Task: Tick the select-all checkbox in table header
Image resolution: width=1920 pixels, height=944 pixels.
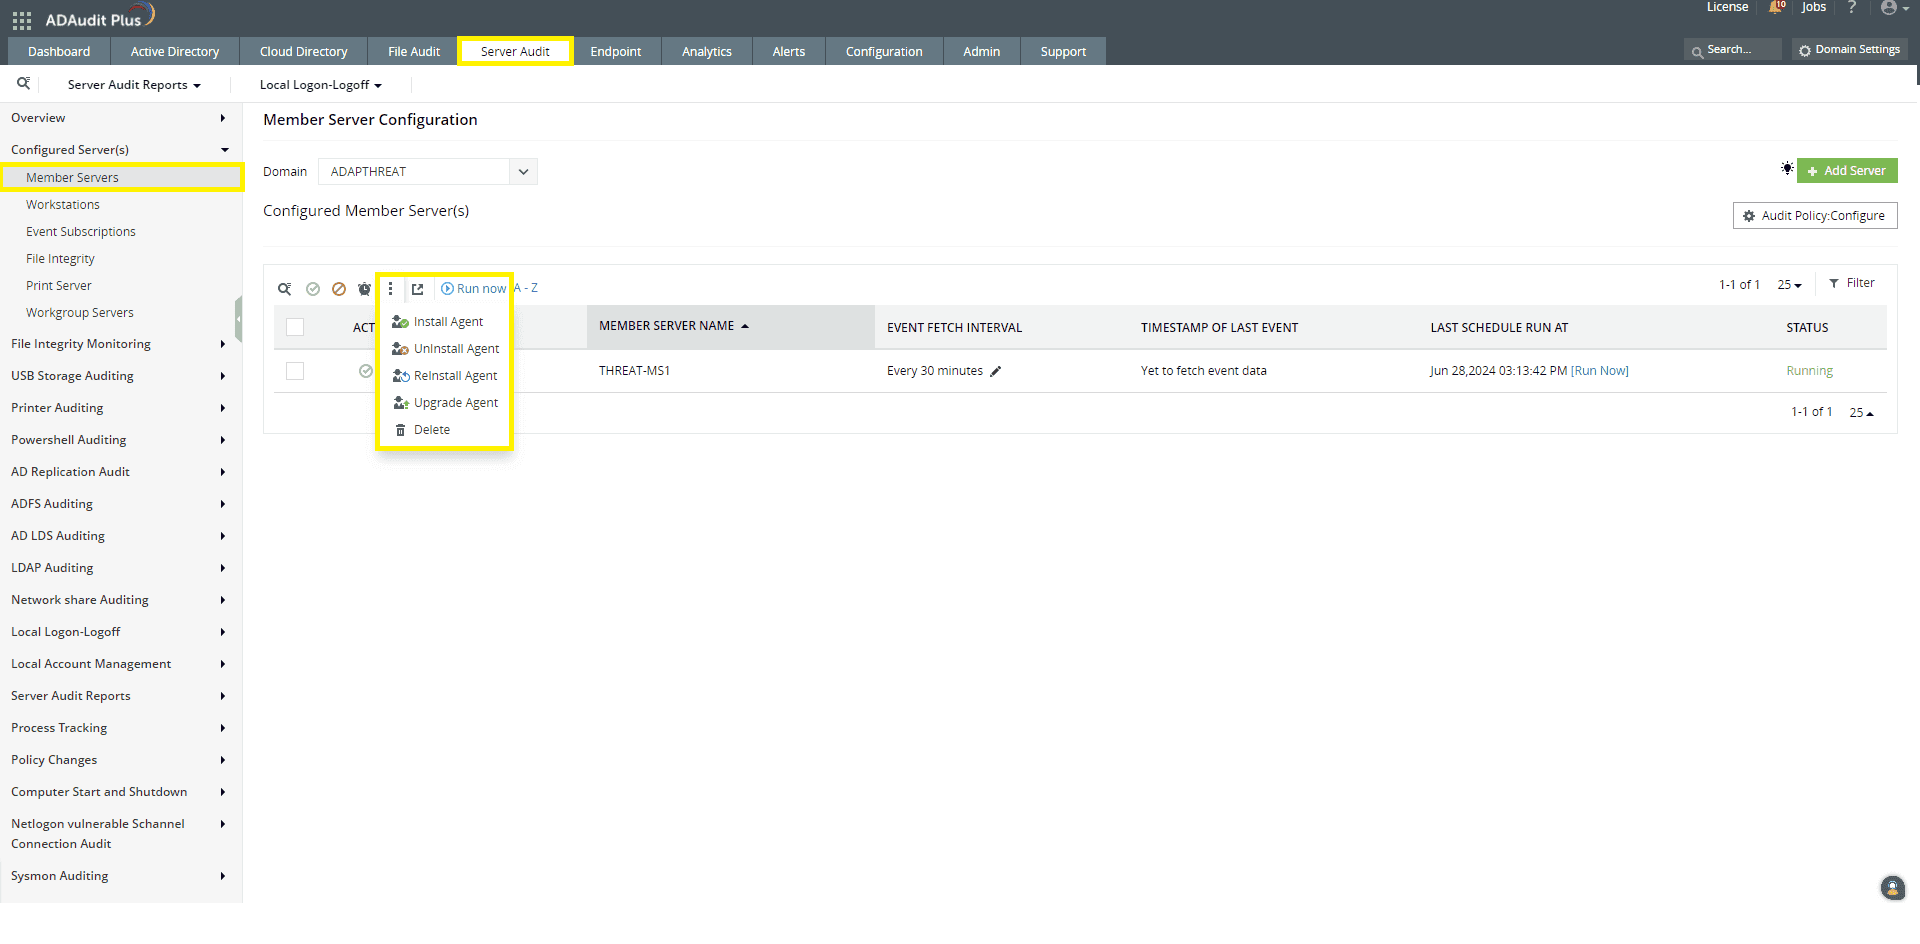Action: pos(295,327)
